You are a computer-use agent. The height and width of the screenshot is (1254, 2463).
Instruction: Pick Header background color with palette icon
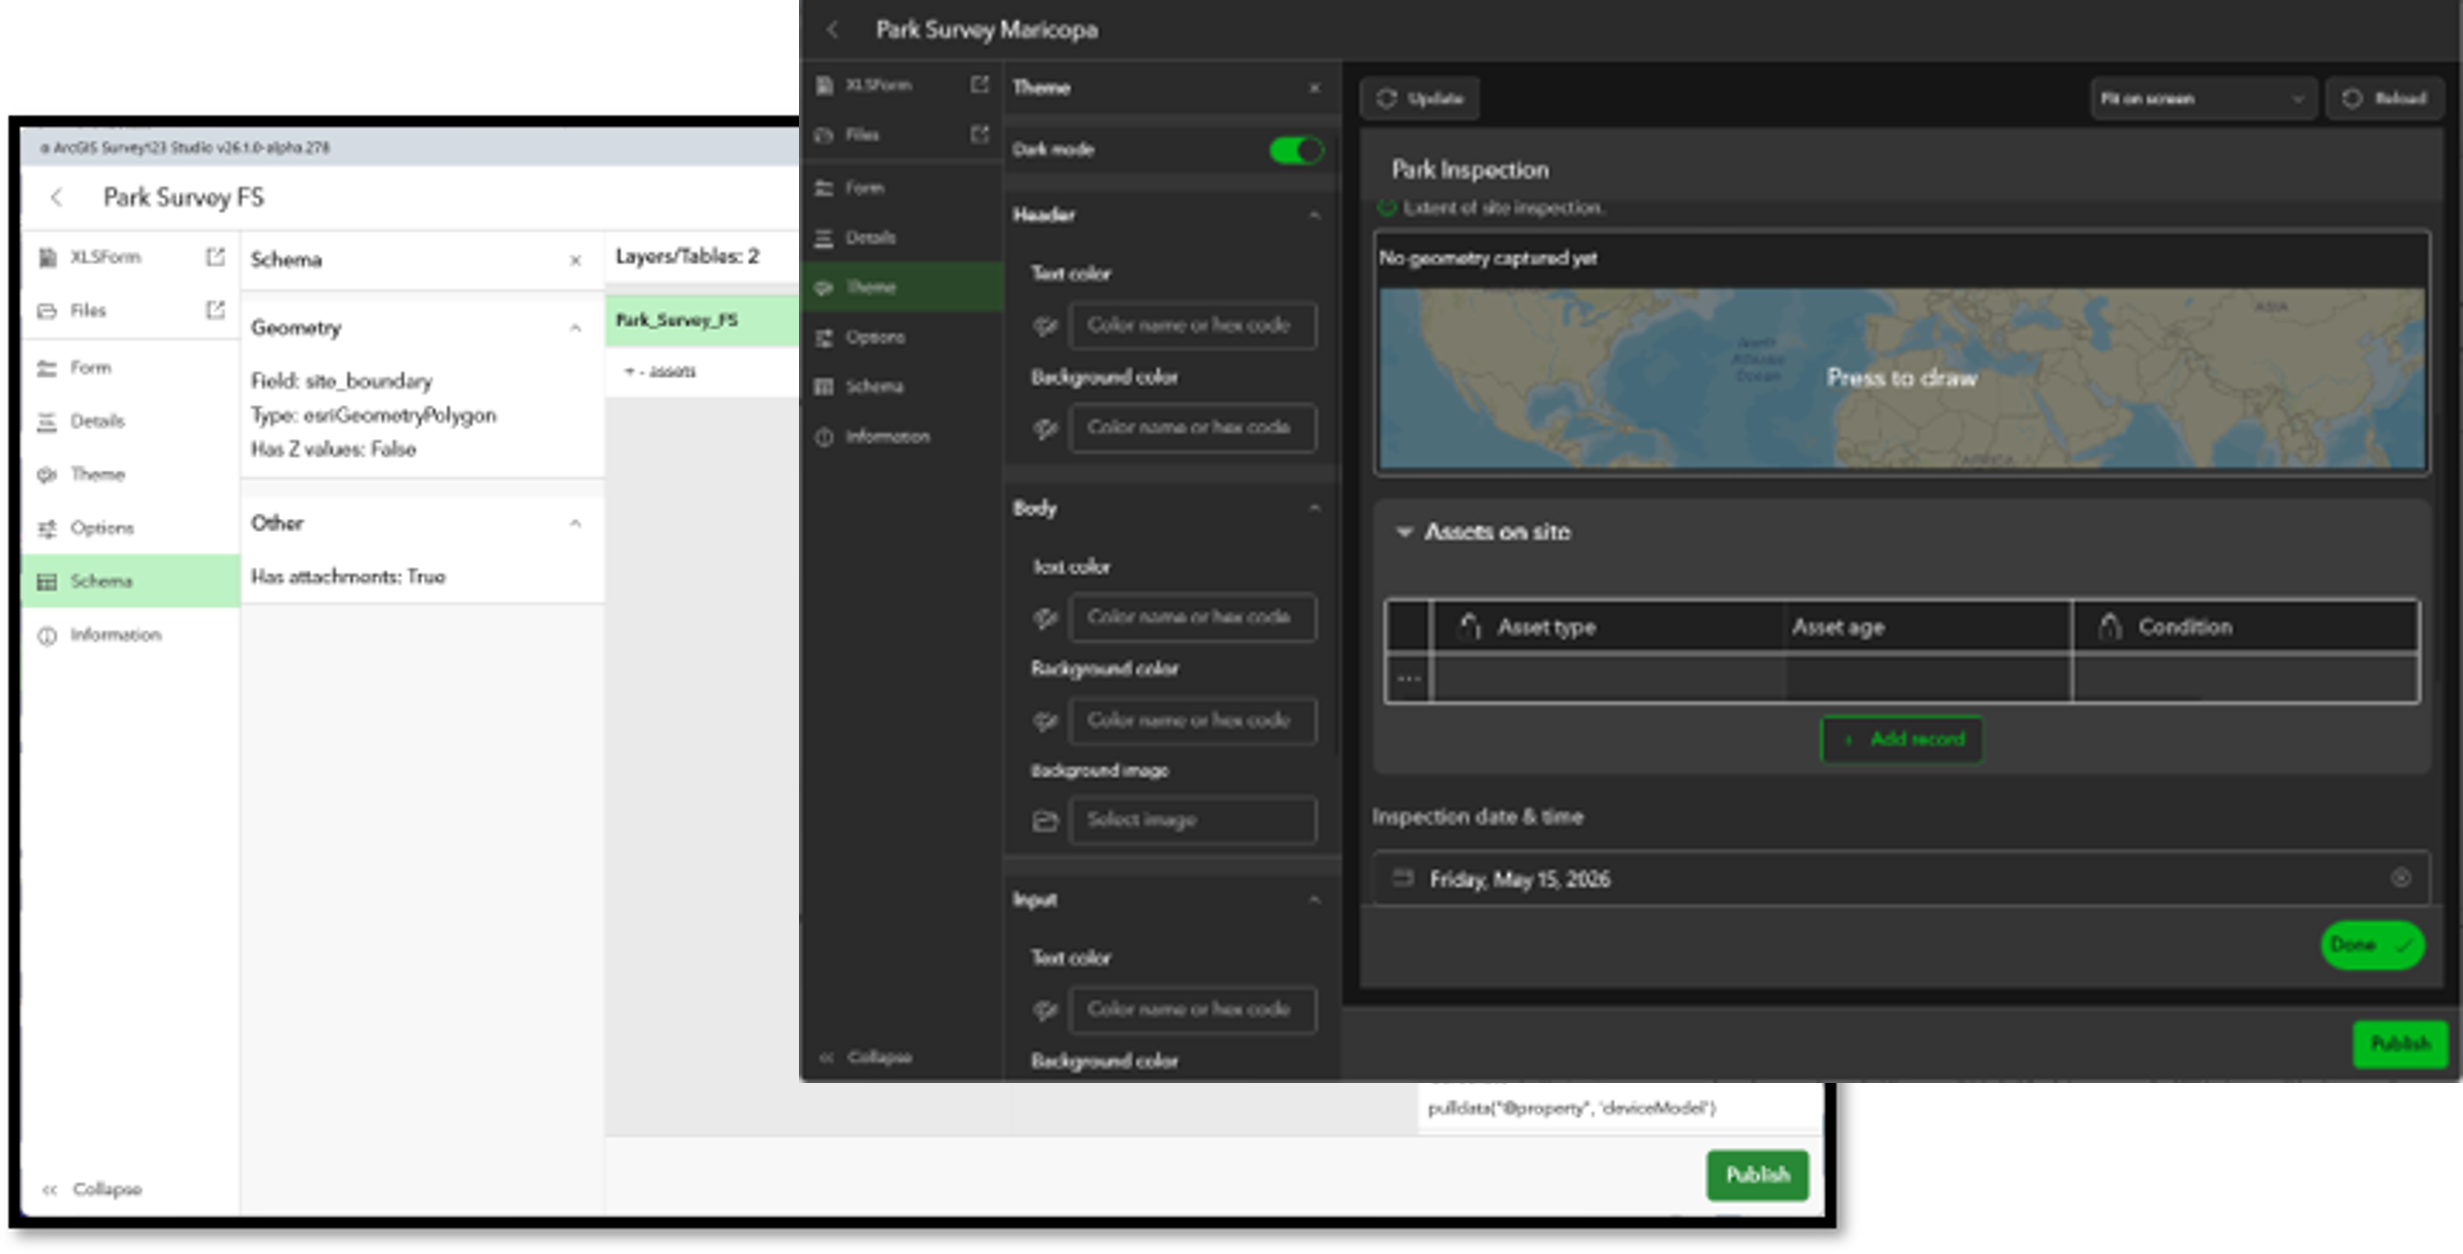pyautogui.click(x=1045, y=428)
